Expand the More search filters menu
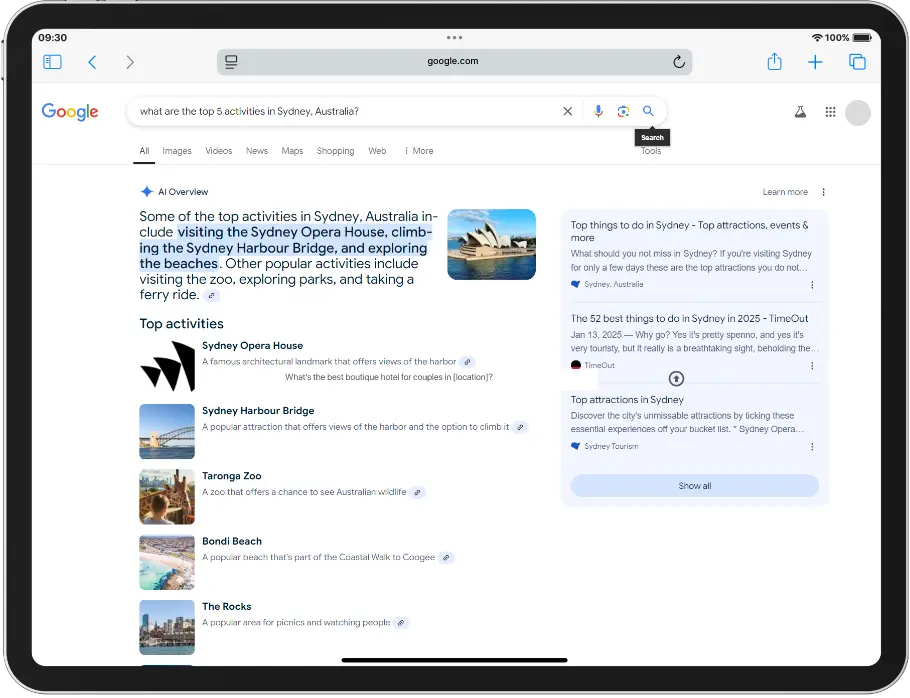Image resolution: width=910 pixels, height=698 pixels. coord(418,151)
